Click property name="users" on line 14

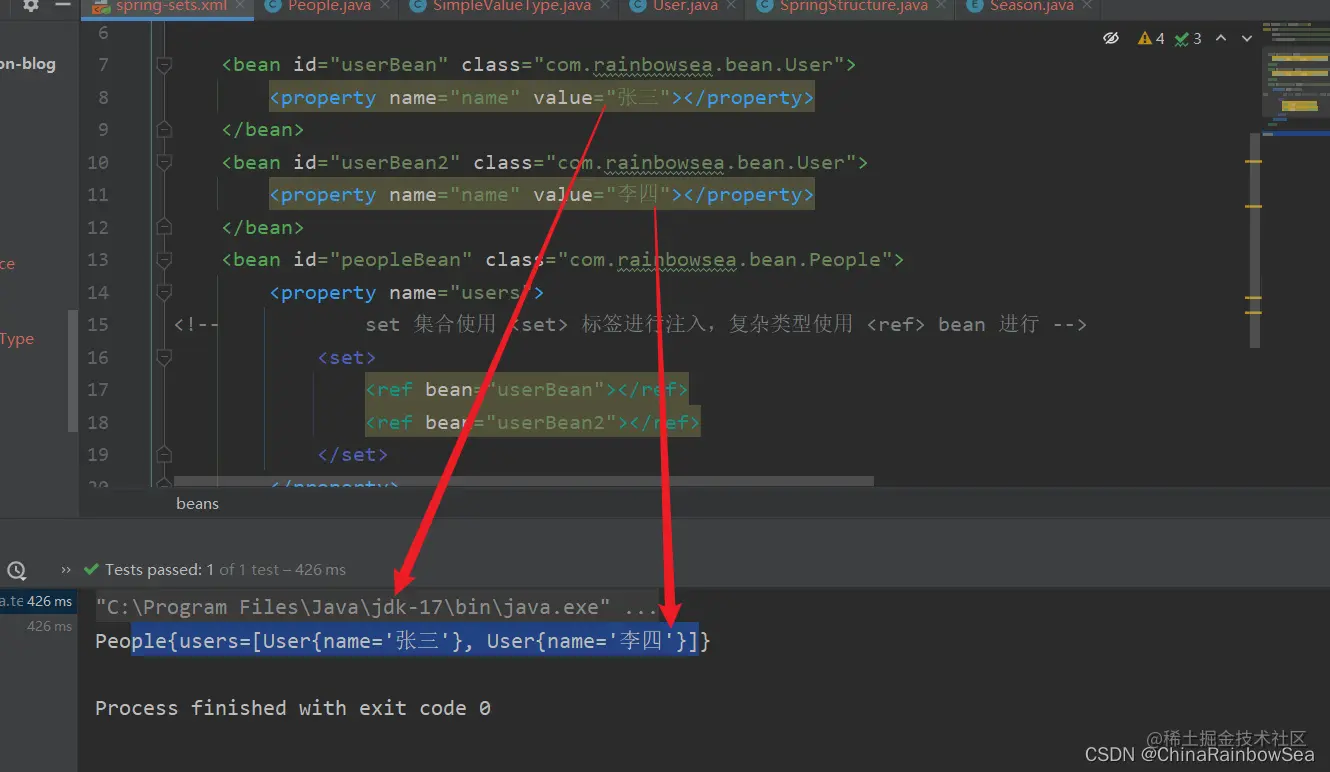pos(407,293)
